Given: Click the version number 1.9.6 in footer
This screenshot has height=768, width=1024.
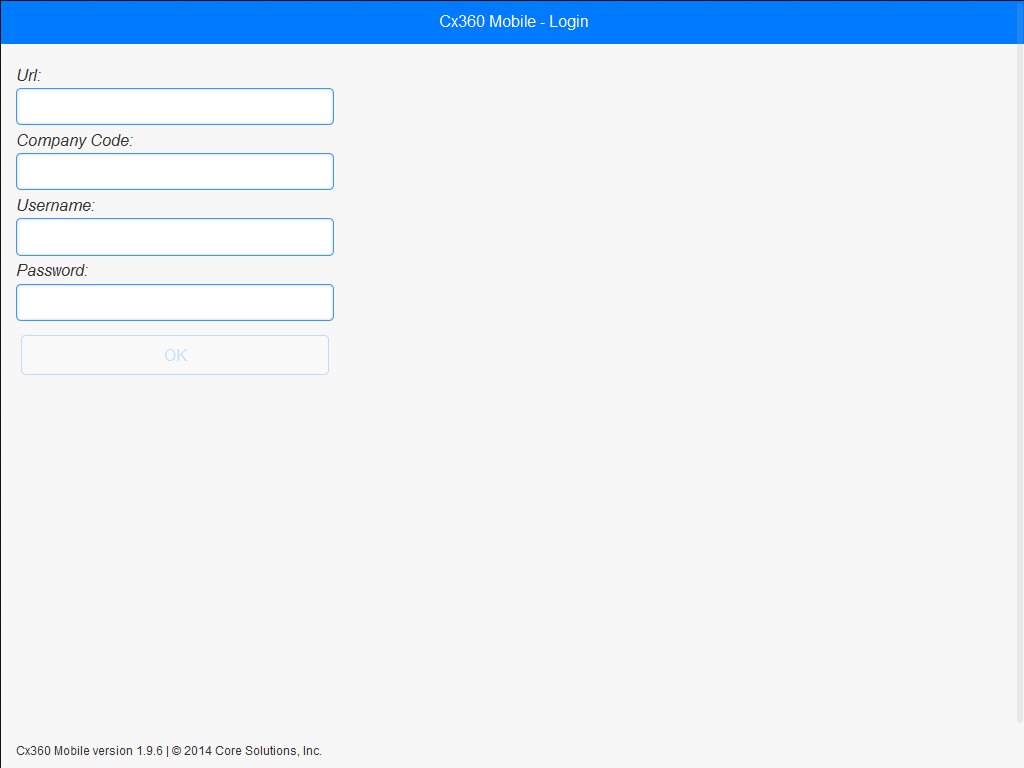Looking at the screenshot, I should click(x=150, y=750).
